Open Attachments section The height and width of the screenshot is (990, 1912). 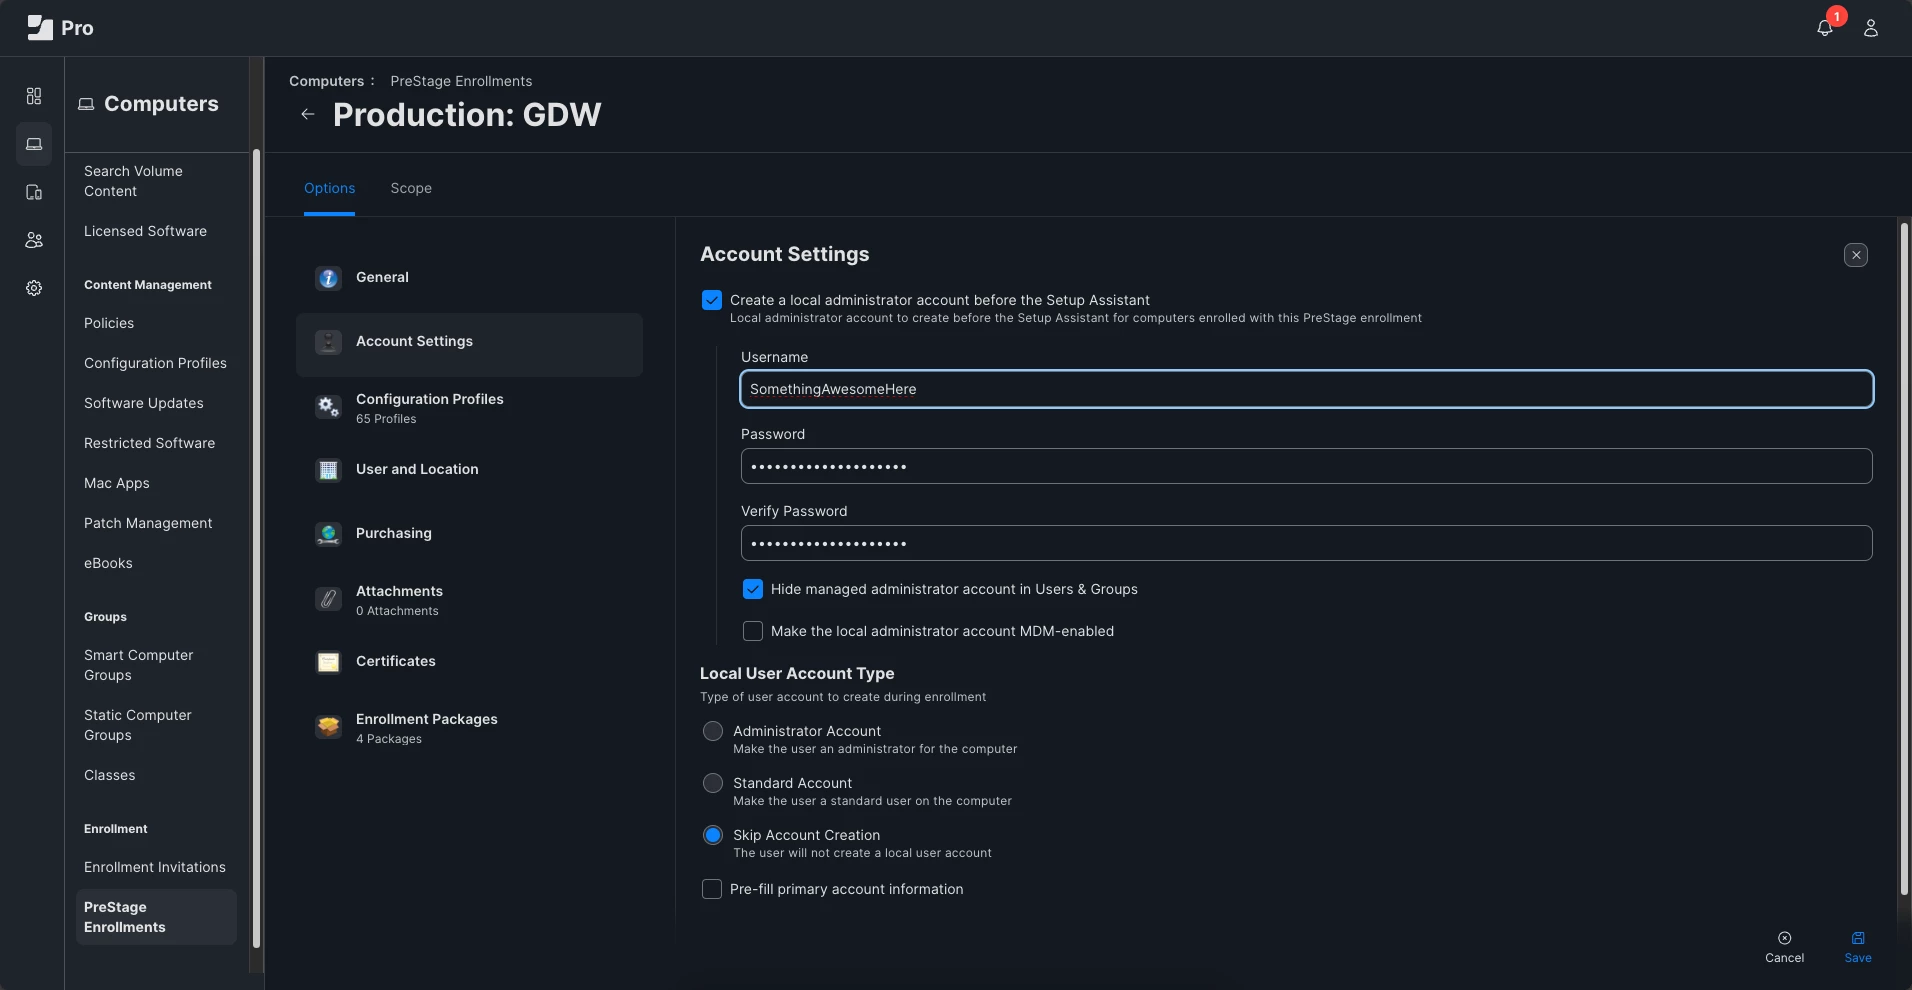click(469, 600)
